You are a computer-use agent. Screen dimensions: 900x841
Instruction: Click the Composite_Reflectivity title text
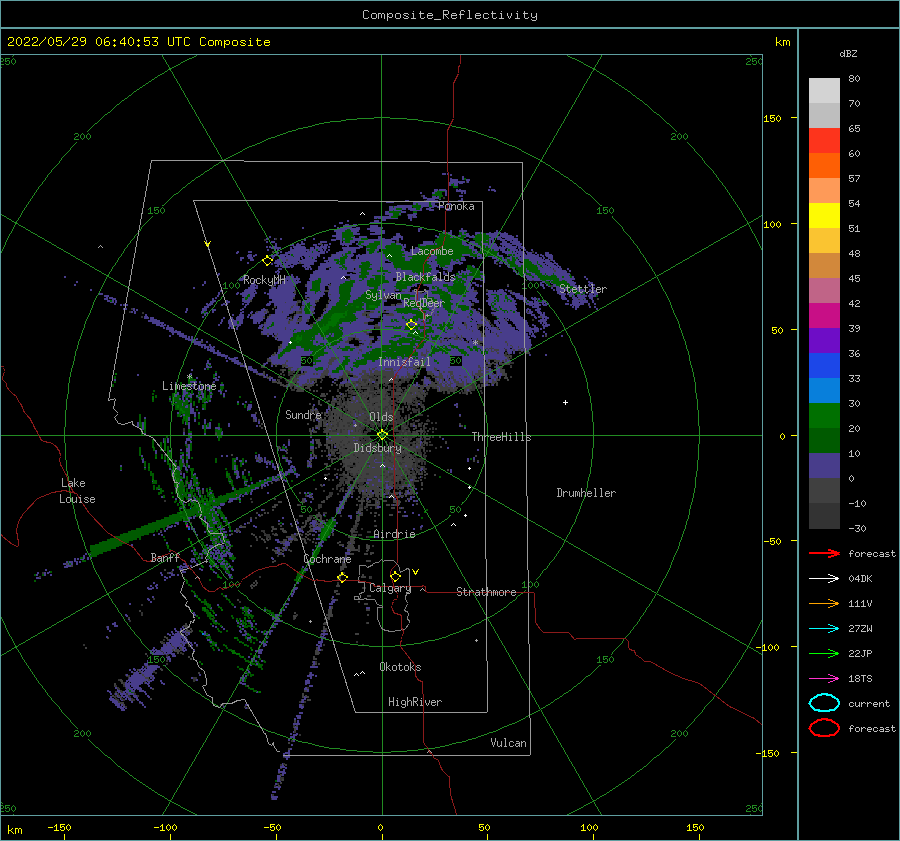[450, 15]
